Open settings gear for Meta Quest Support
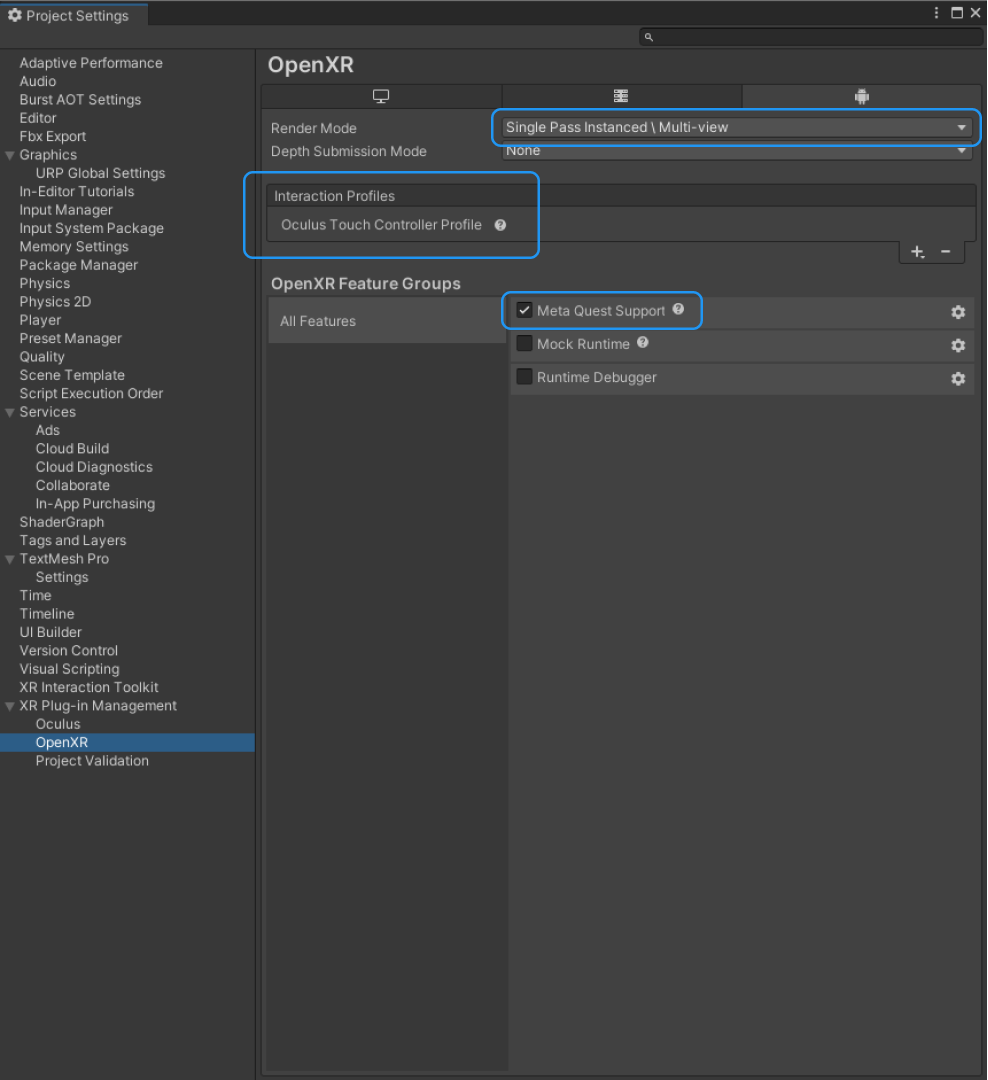The height and width of the screenshot is (1080, 988). click(957, 312)
